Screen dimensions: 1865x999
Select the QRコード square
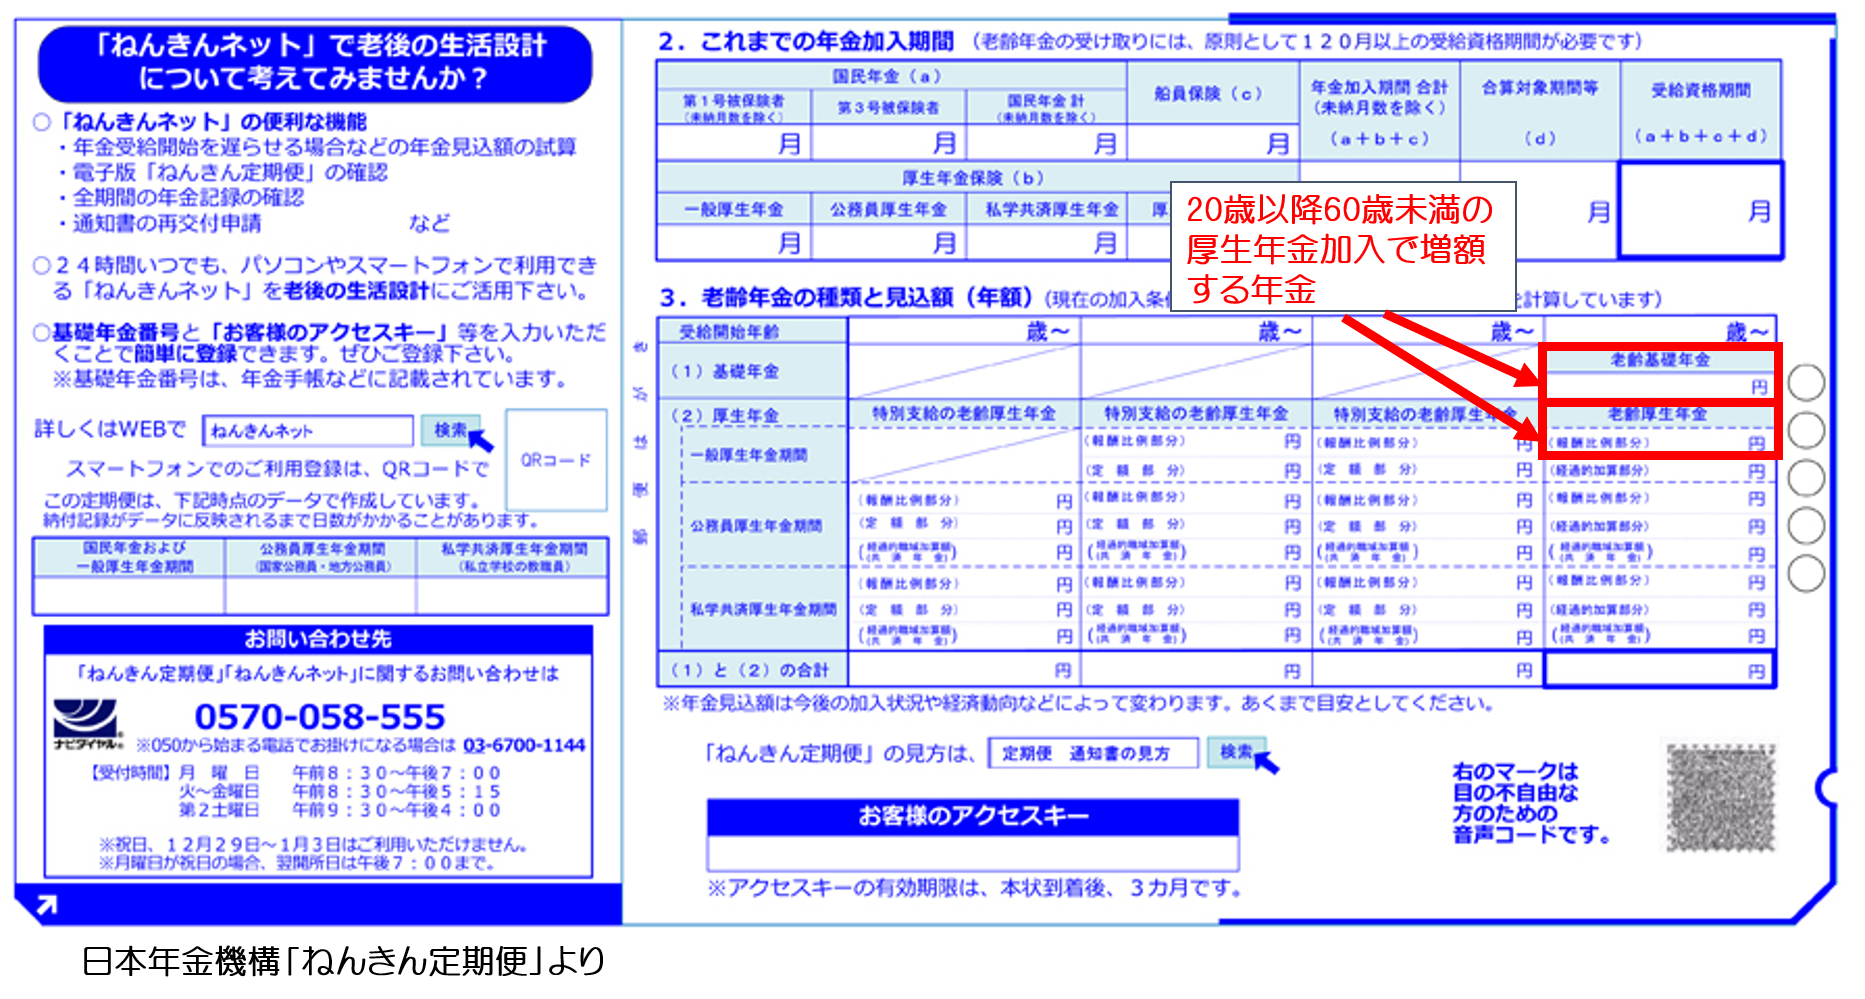pos(555,459)
